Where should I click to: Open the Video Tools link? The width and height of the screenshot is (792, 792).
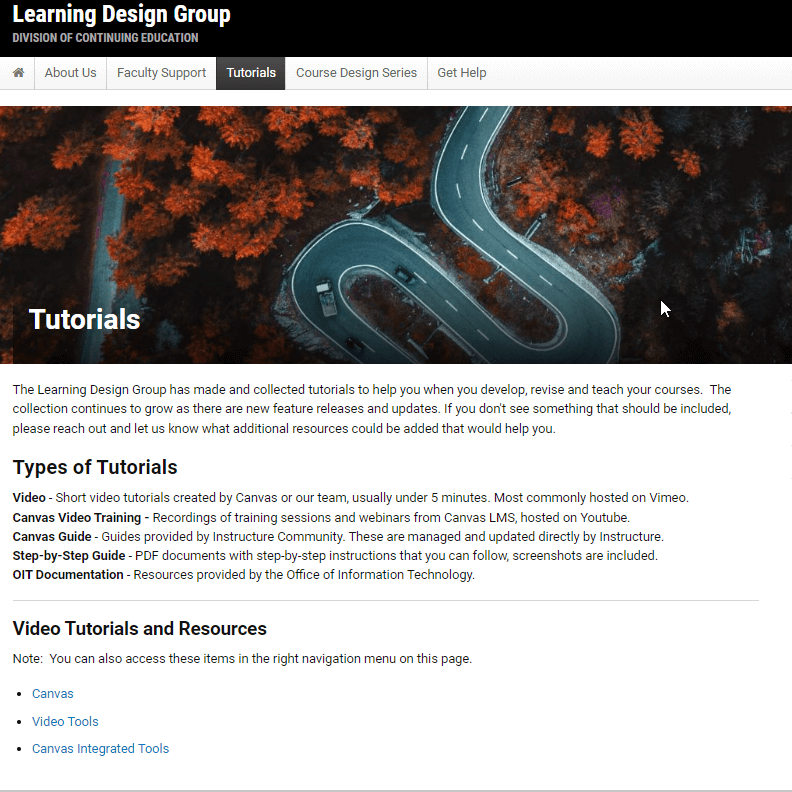tap(65, 722)
